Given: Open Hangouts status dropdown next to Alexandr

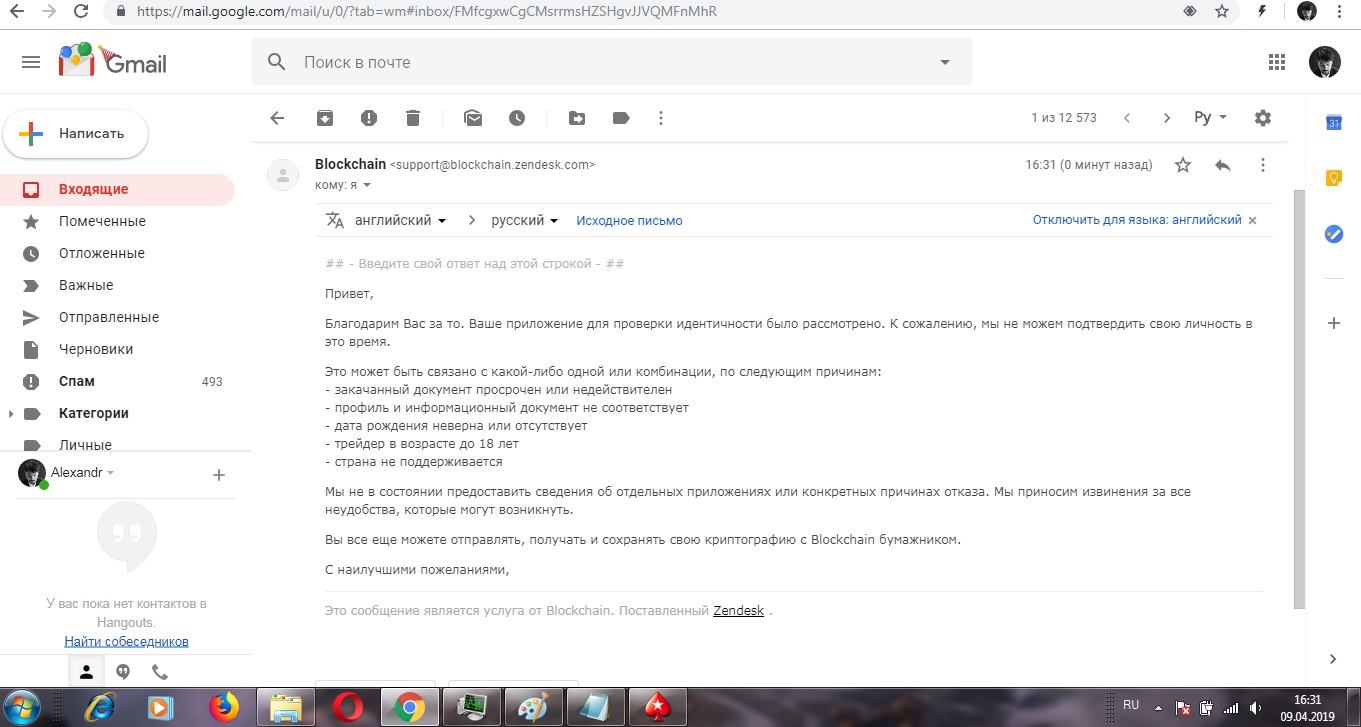Looking at the screenshot, I should 110,473.
